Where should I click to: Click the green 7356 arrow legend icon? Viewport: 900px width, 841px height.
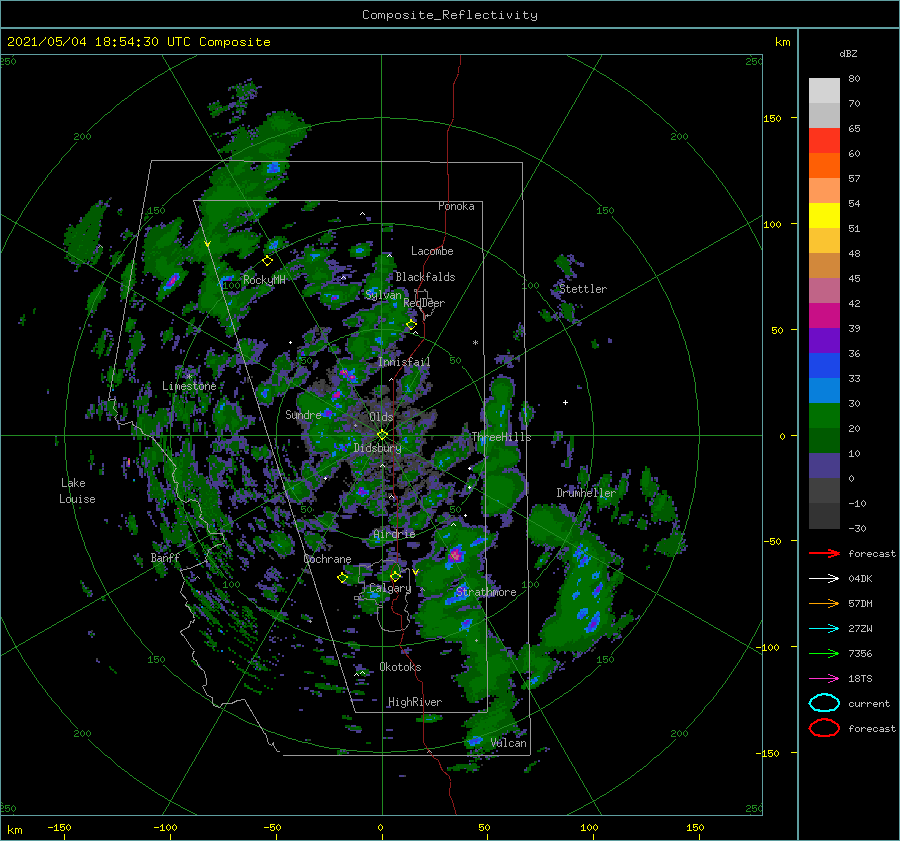[x=824, y=653]
